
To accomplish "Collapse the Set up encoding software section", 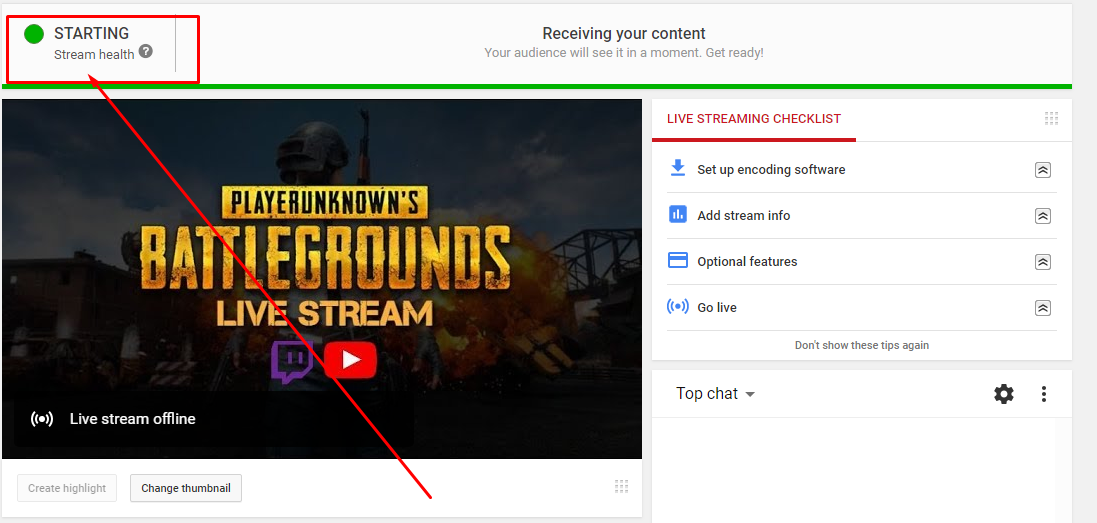I will click(x=1042, y=170).
